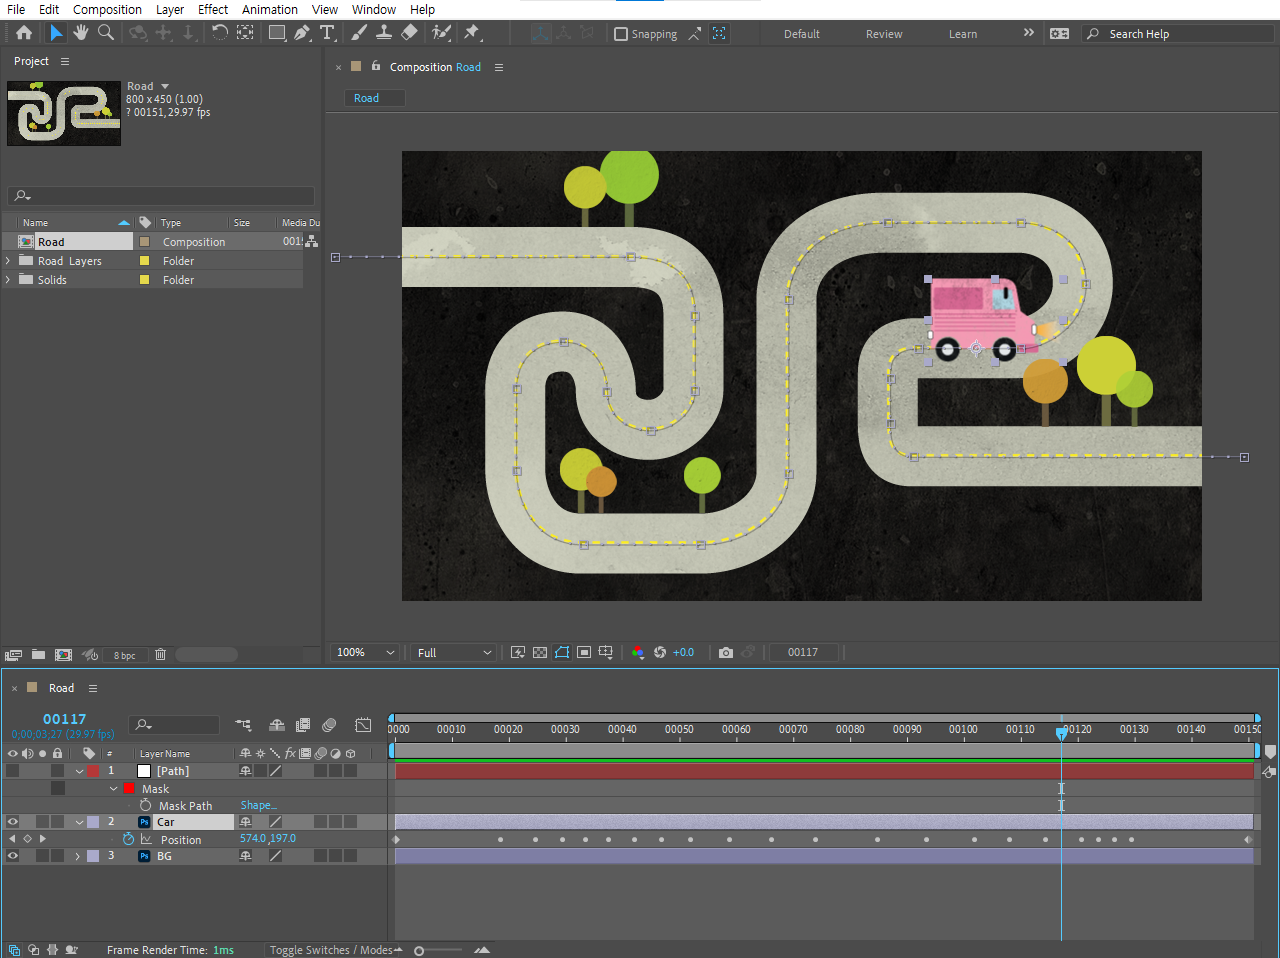Viewport: 1280px width, 958px height.
Task: Click the Toggle Transparency Grid icon
Action: point(540,652)
